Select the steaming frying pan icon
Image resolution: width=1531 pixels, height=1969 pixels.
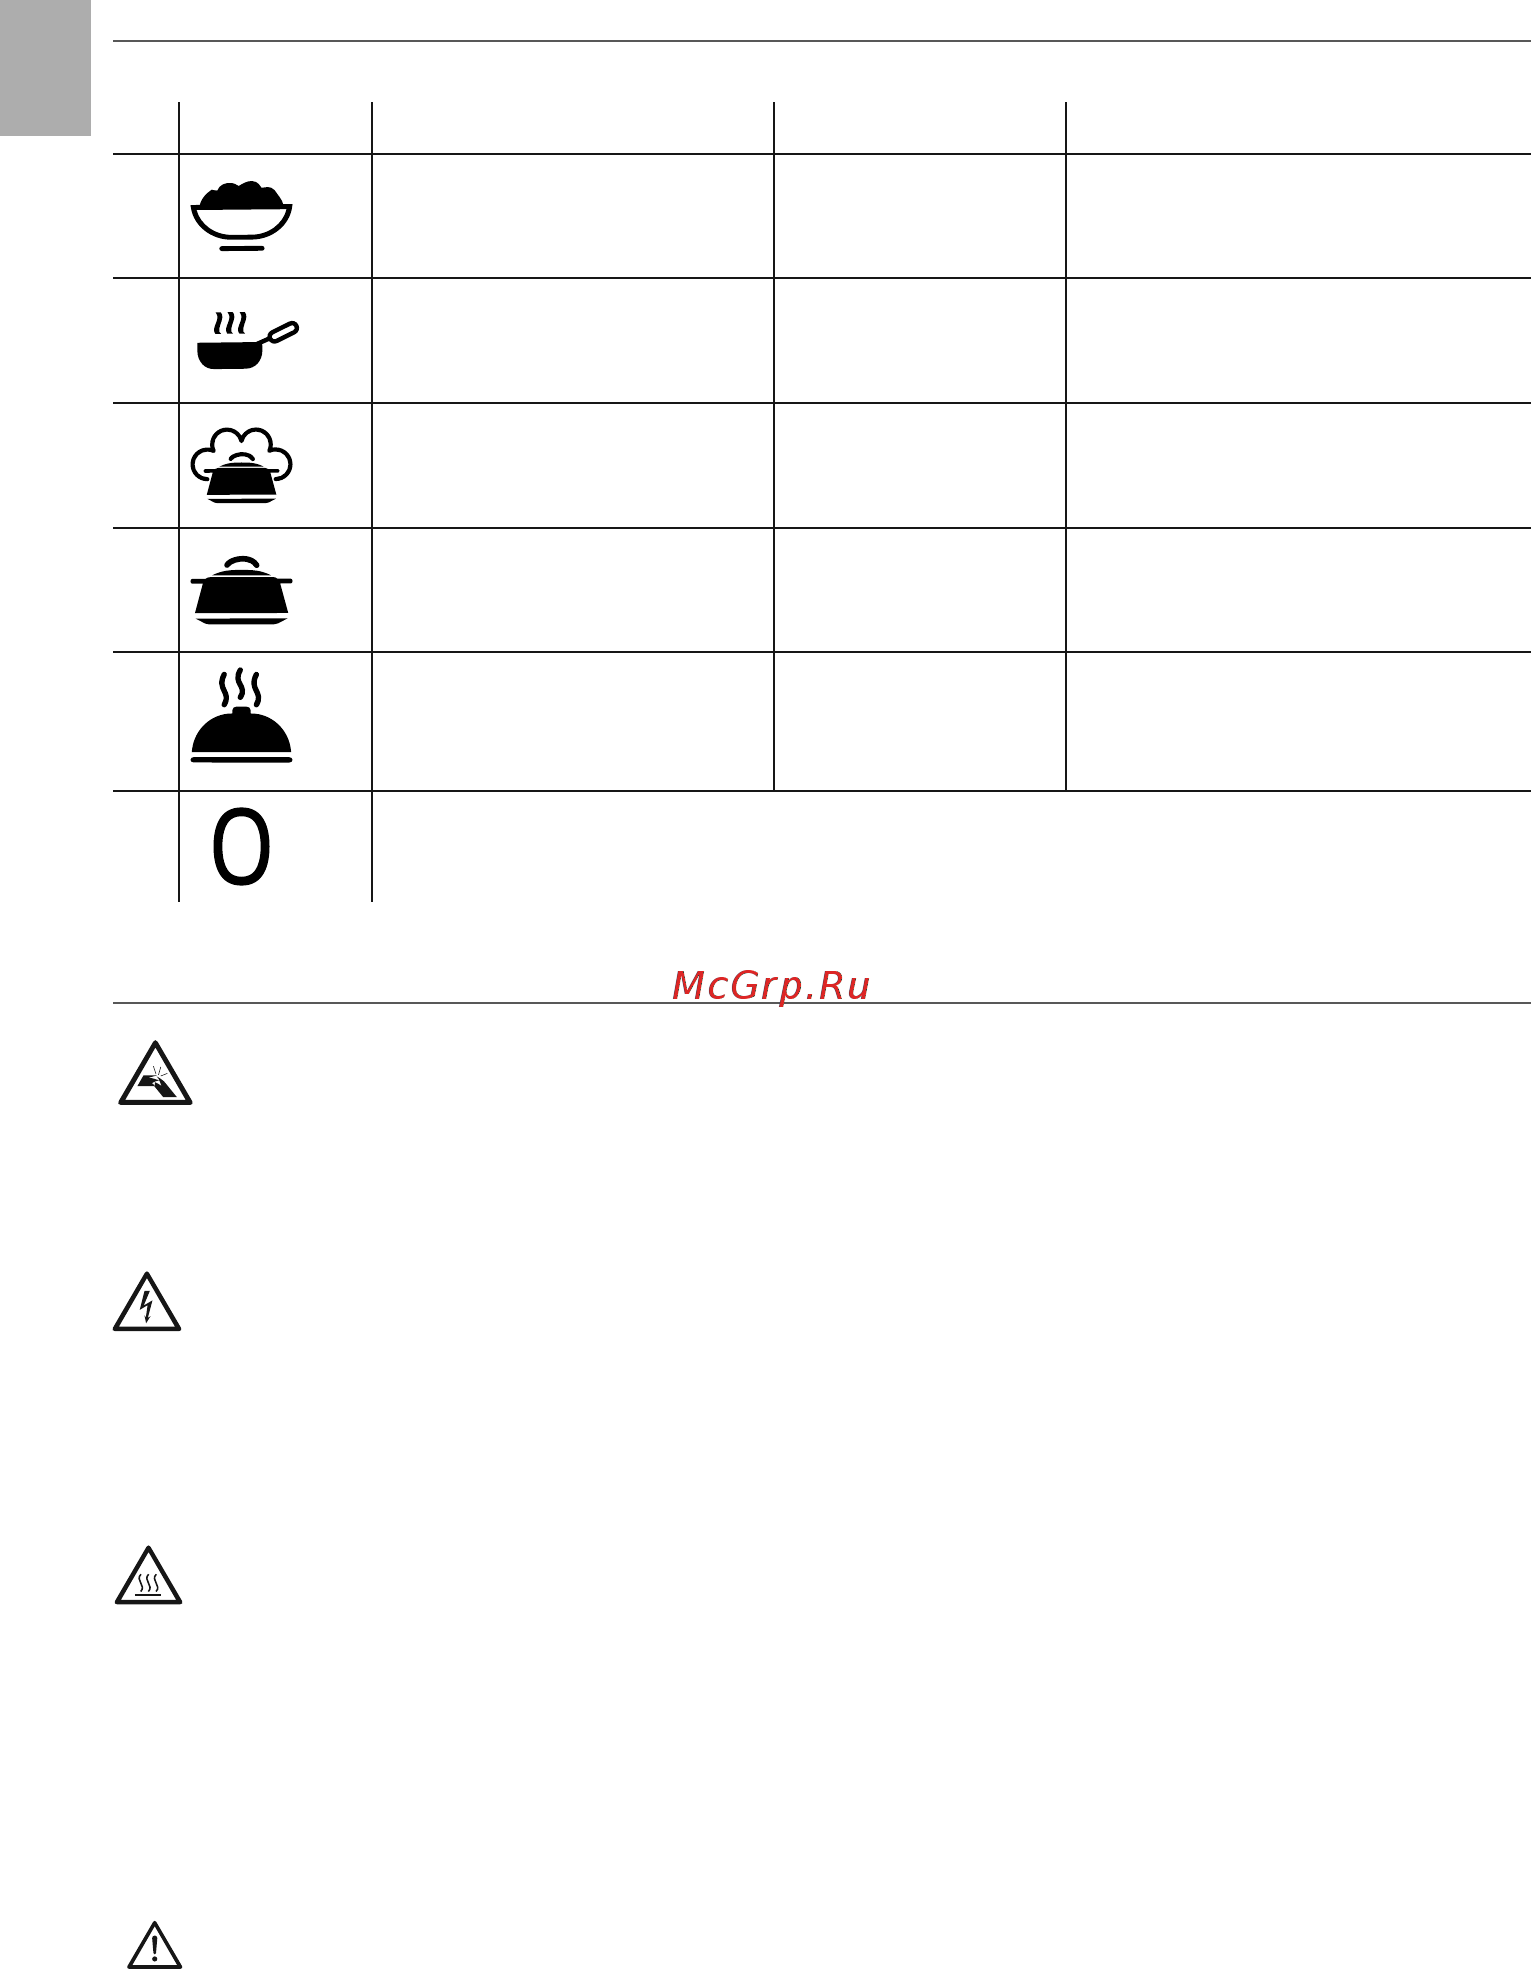click(x=247, y=341)
